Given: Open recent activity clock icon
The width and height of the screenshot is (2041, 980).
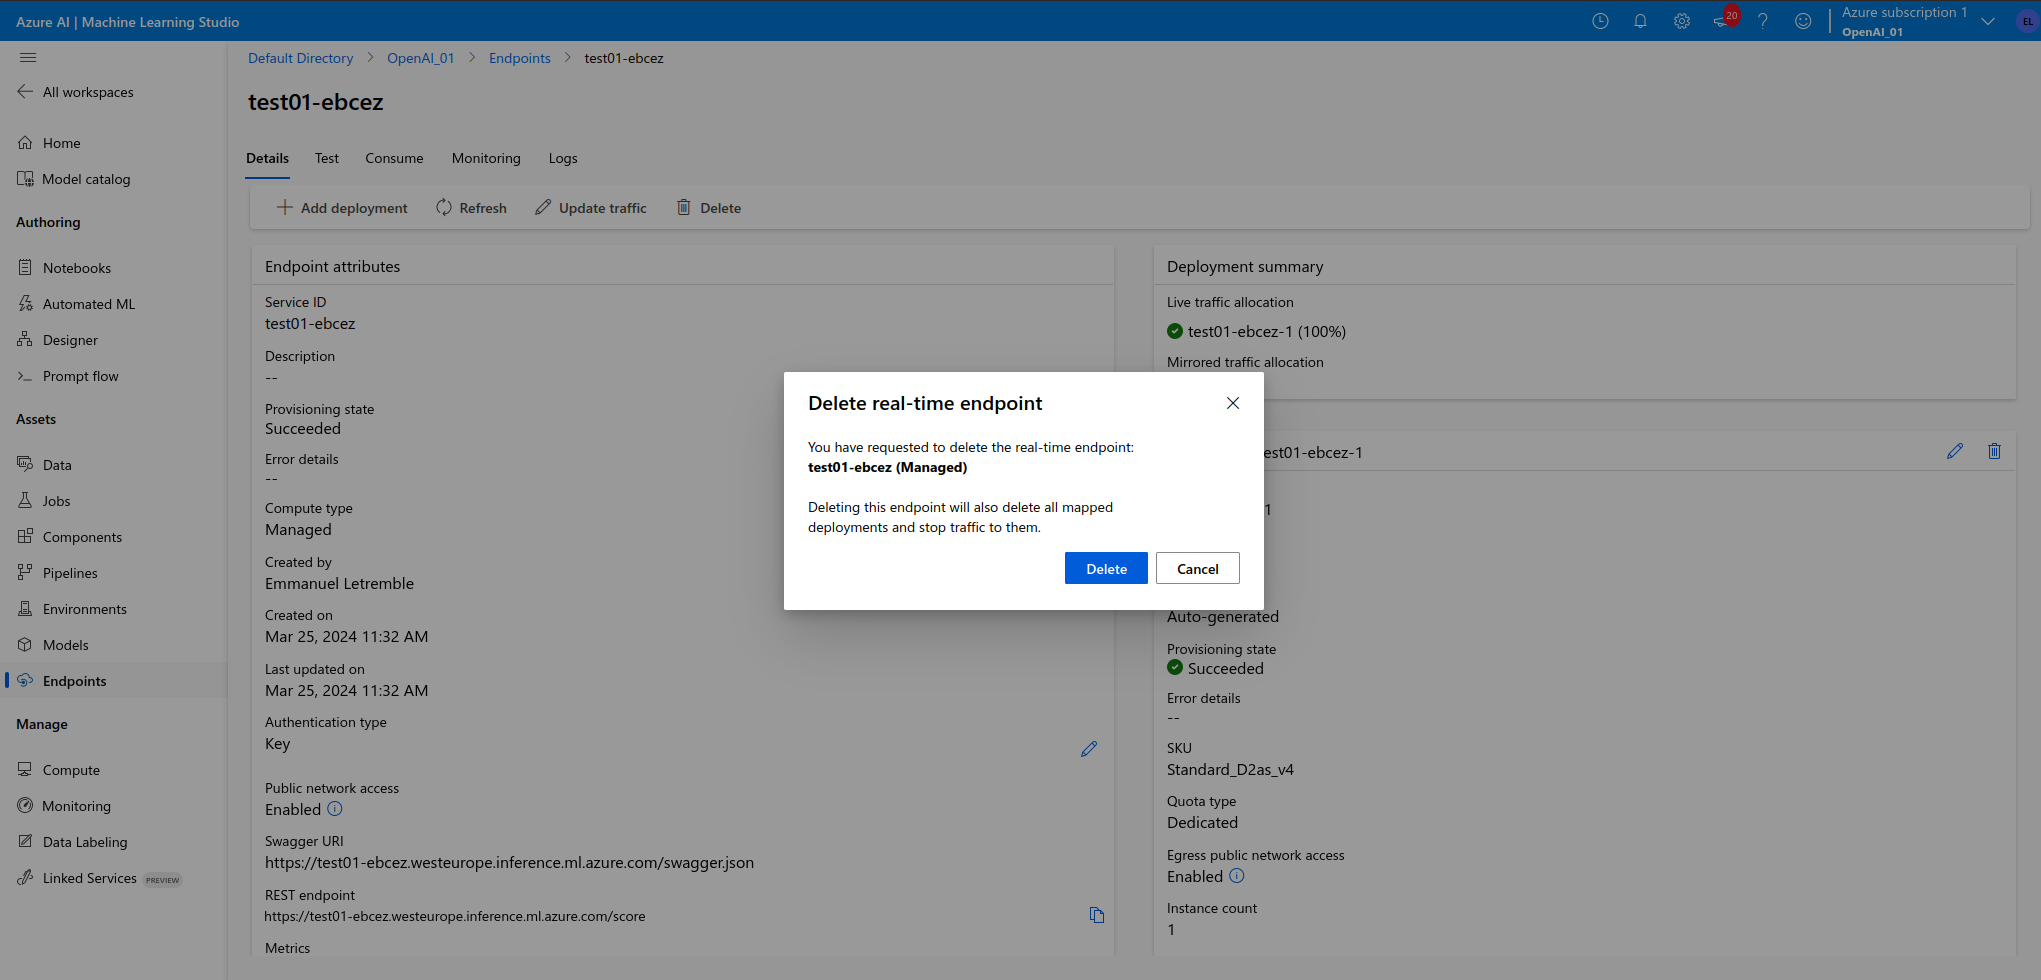Looking at the screenshot, I should (x=1600, y=21).
